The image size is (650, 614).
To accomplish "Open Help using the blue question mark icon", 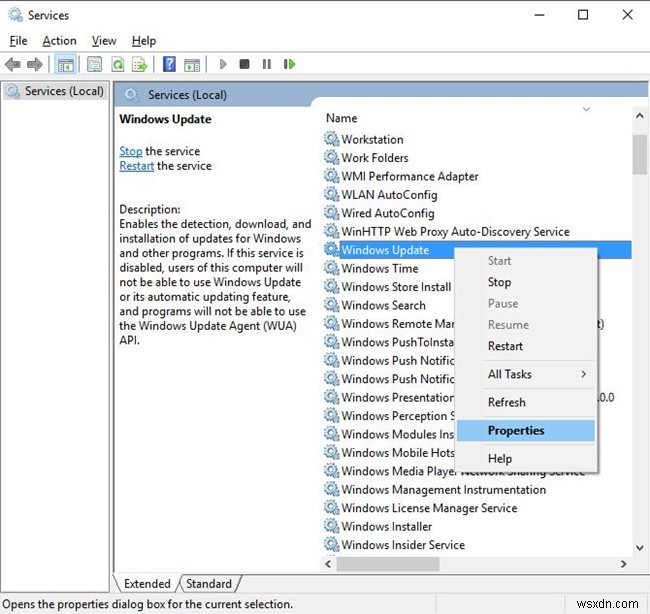I will (169, 65).
